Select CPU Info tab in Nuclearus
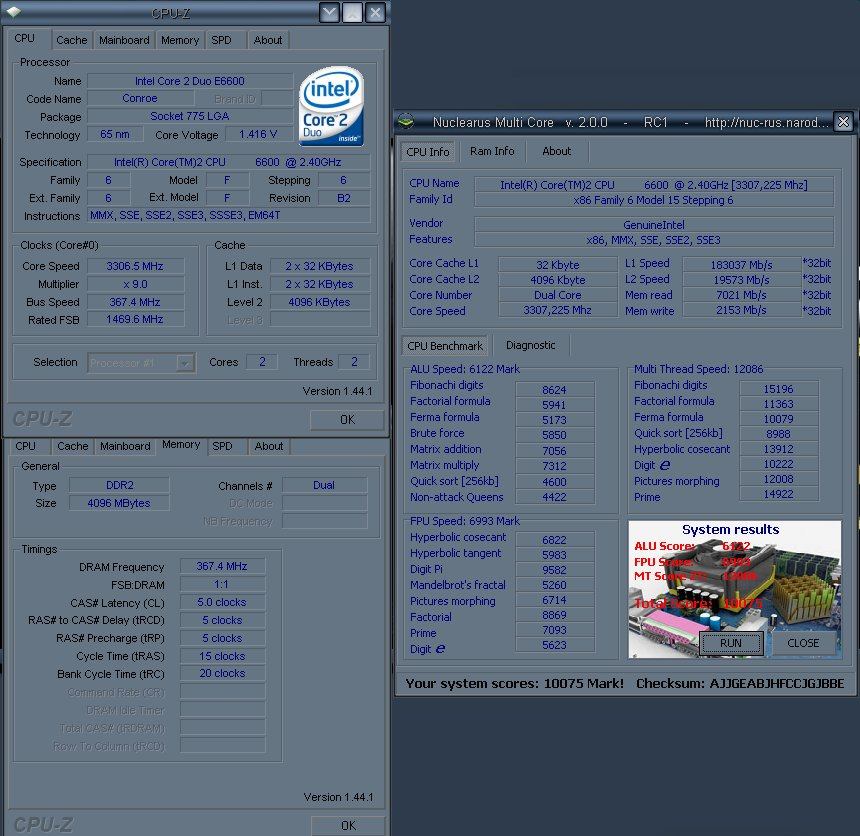 click(x=428, y=152)
